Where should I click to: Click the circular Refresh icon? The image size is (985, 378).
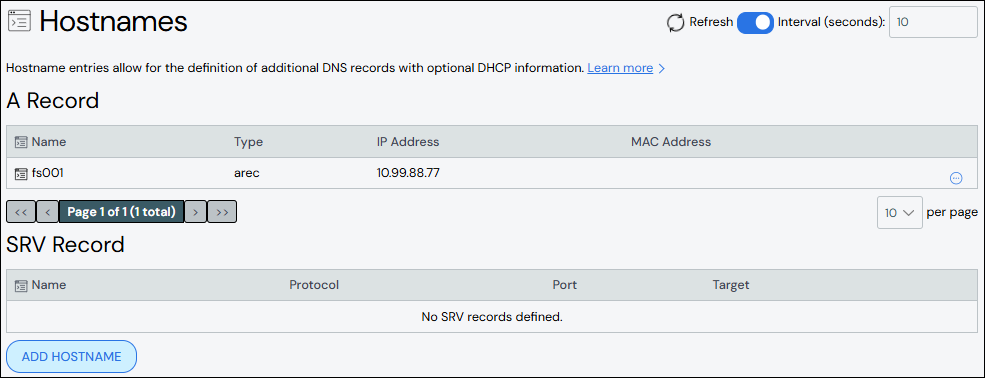[x=675, y=23]
